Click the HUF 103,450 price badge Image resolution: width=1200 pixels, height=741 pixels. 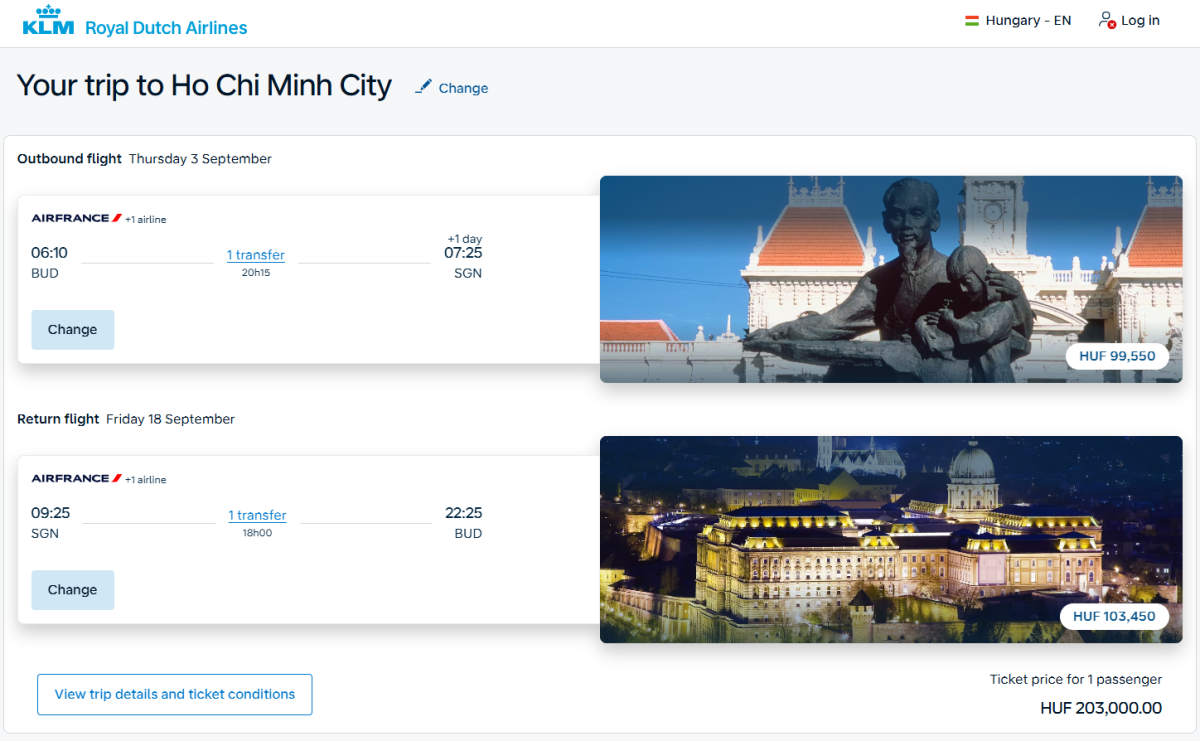click(1114, 616)
